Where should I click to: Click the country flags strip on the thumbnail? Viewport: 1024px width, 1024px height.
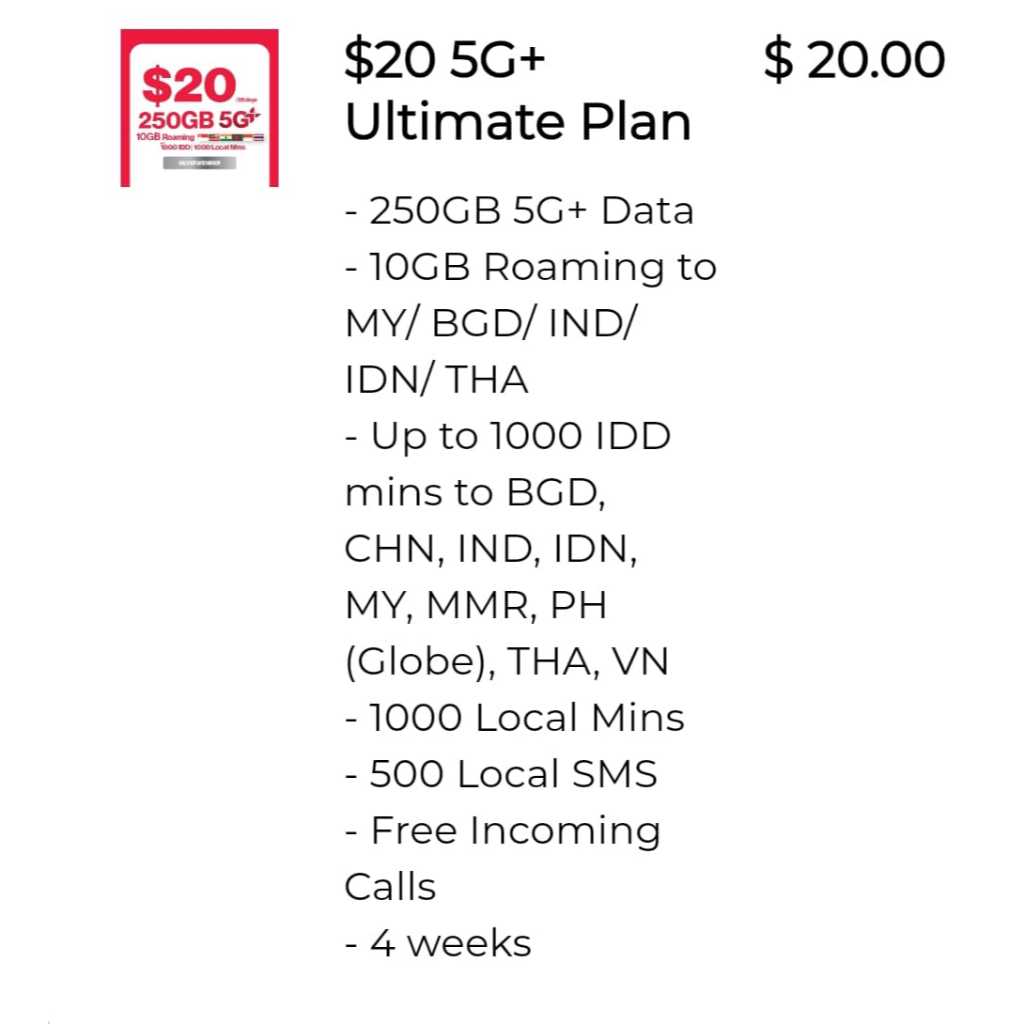point(234,137)
